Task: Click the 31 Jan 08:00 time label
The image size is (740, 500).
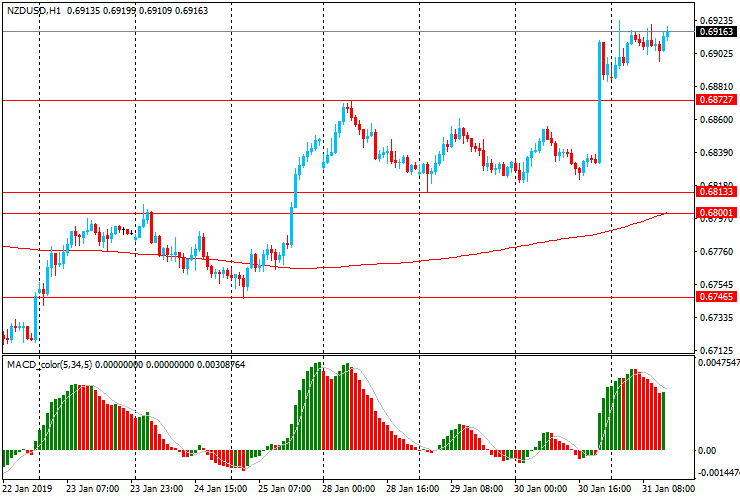Action: [x=669, y=489]
